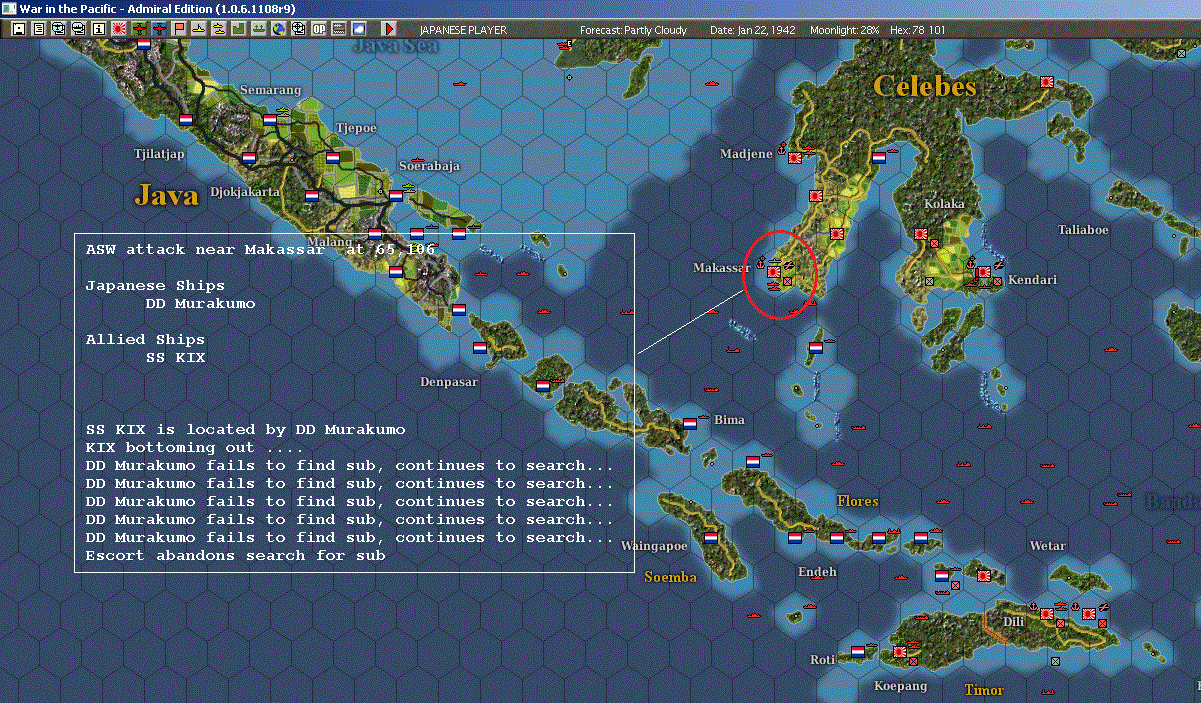Image resolution: width=1201 pixels, height=703 pixels.
Task: Click the green land area toolbar icon
Action: [x=239, y=29]
